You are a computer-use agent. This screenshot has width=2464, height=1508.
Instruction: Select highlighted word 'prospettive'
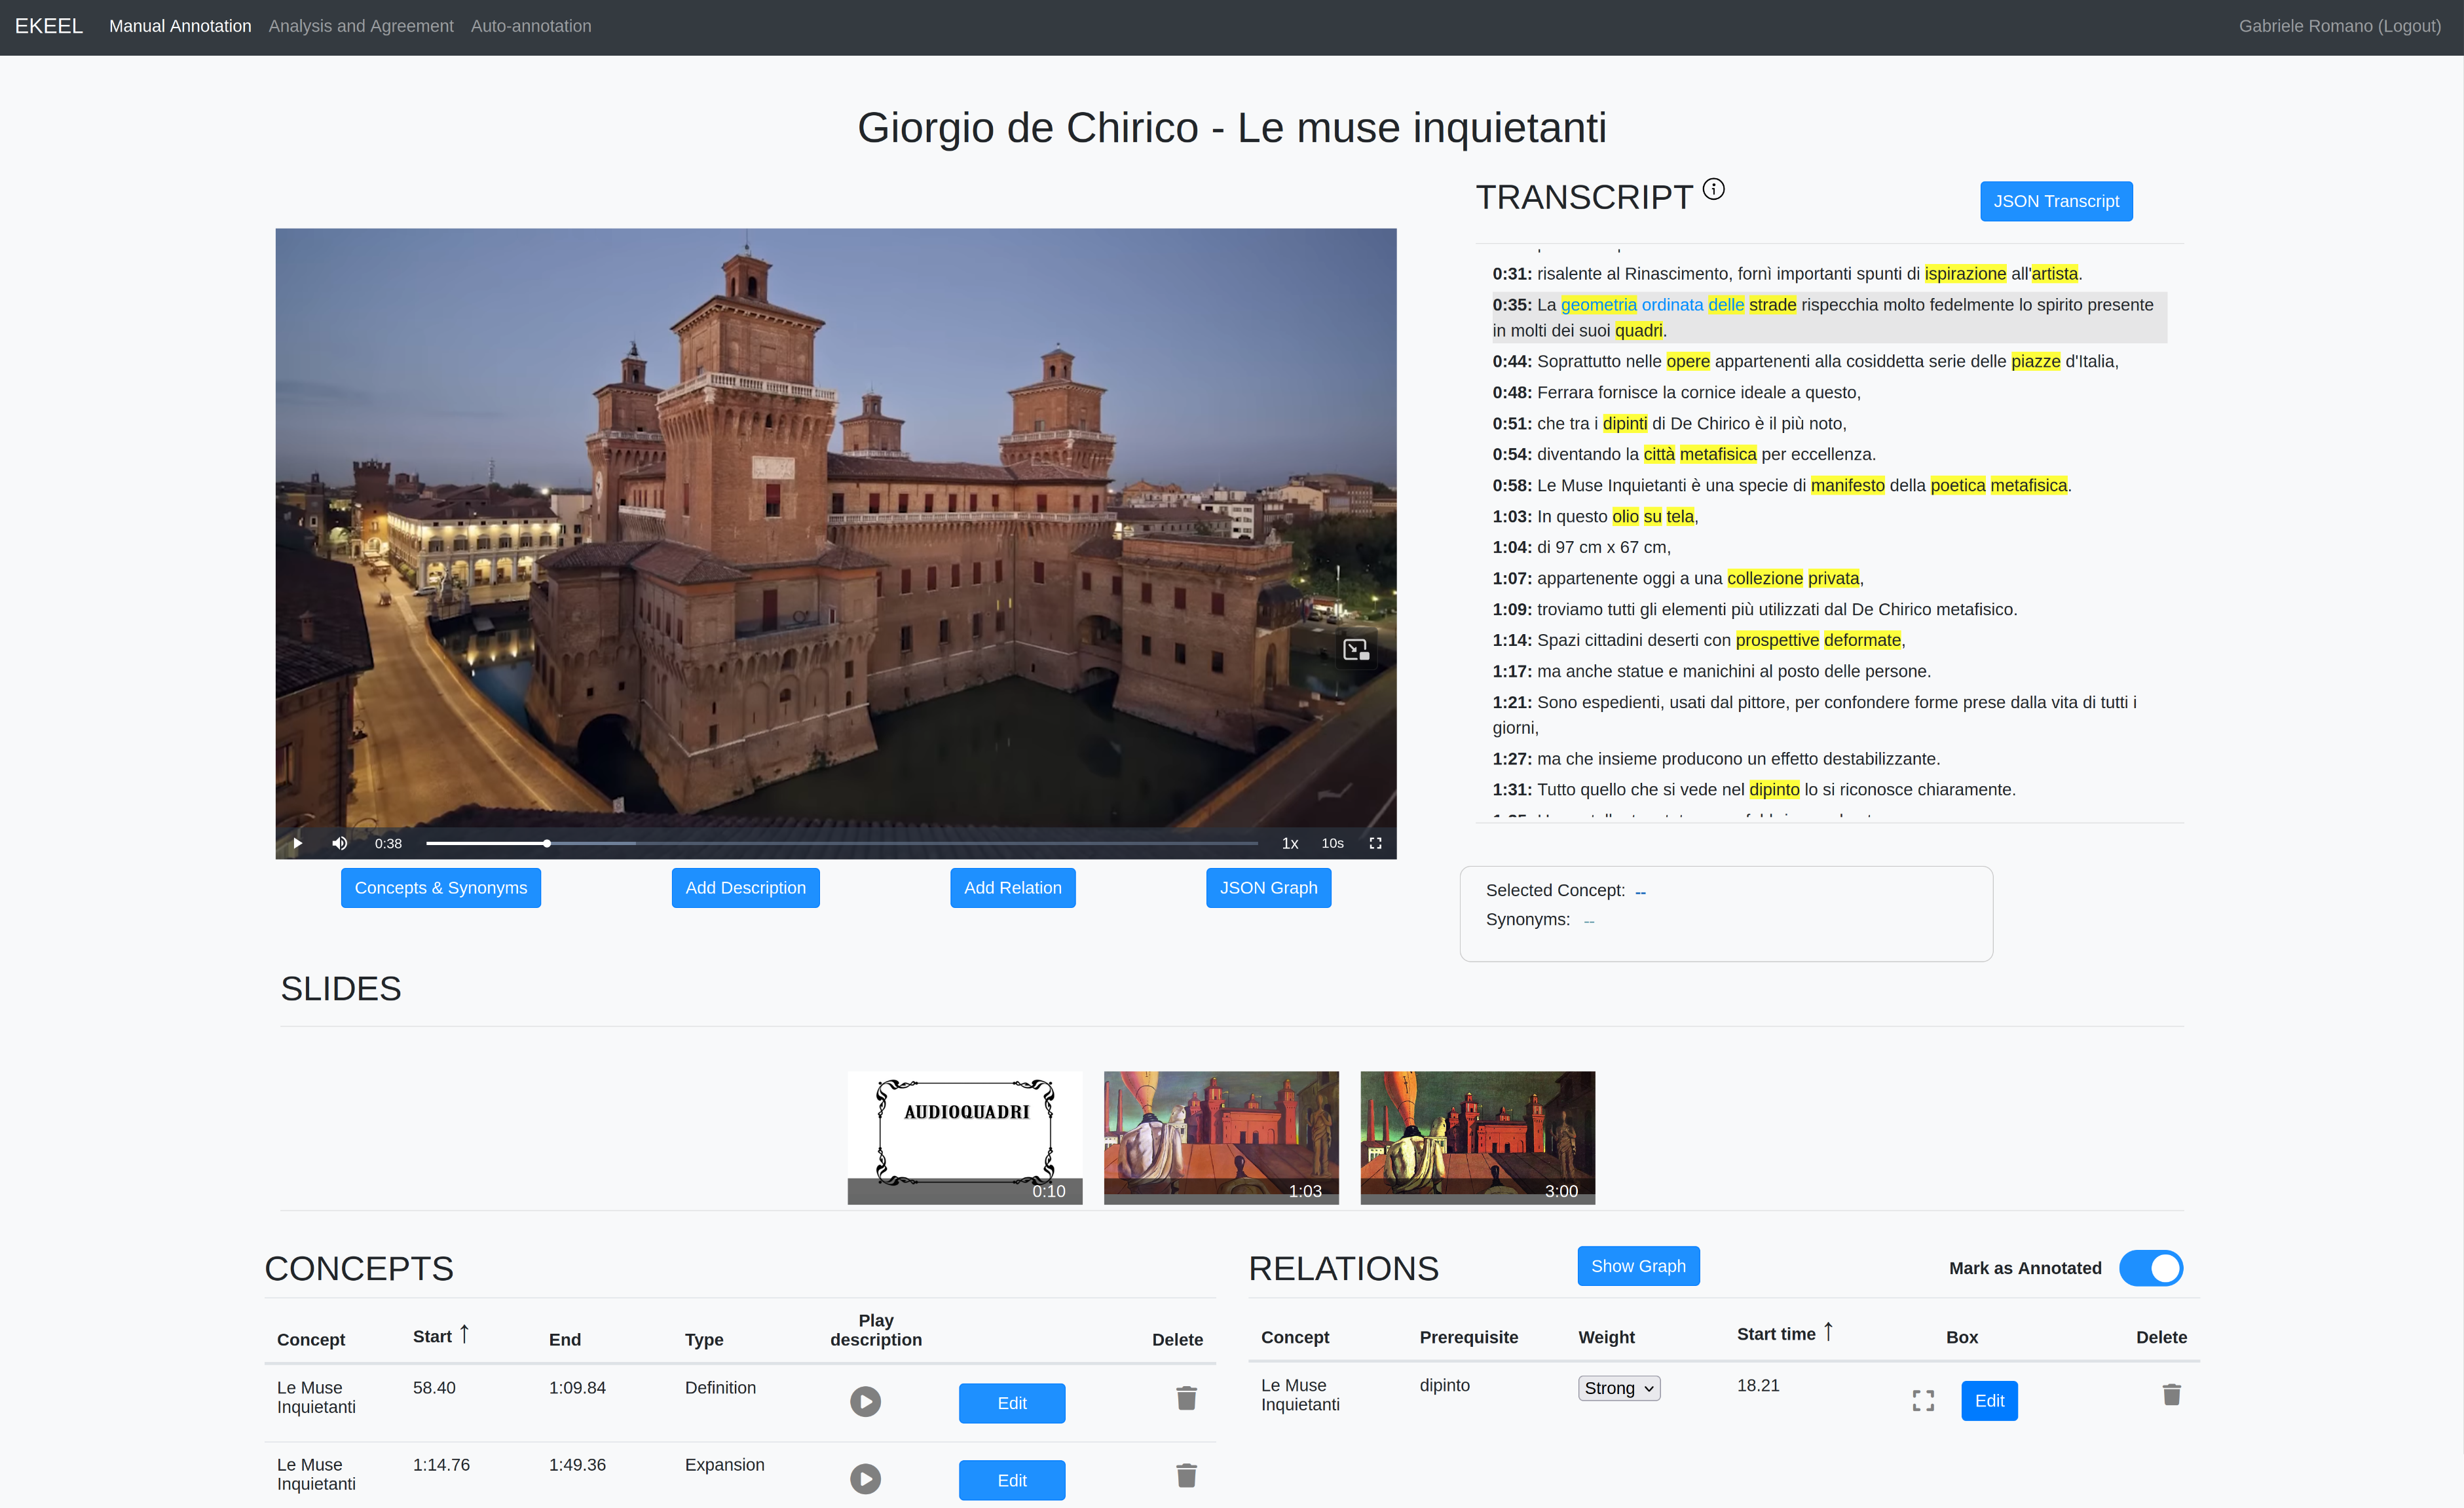1777,640
